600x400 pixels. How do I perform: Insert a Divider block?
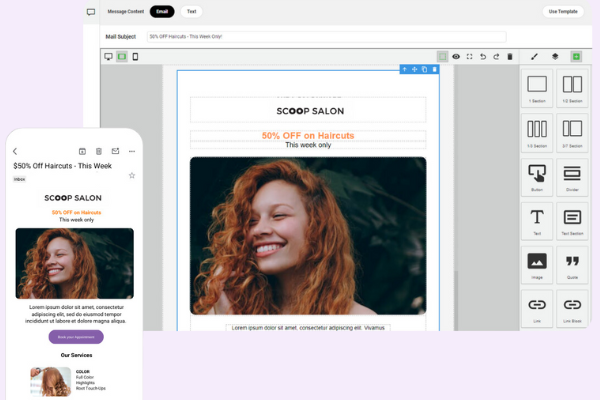point(572,176)
